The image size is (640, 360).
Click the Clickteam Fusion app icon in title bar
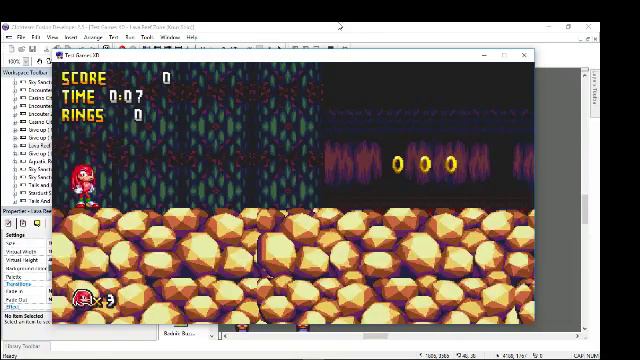[x=6, y=27]
